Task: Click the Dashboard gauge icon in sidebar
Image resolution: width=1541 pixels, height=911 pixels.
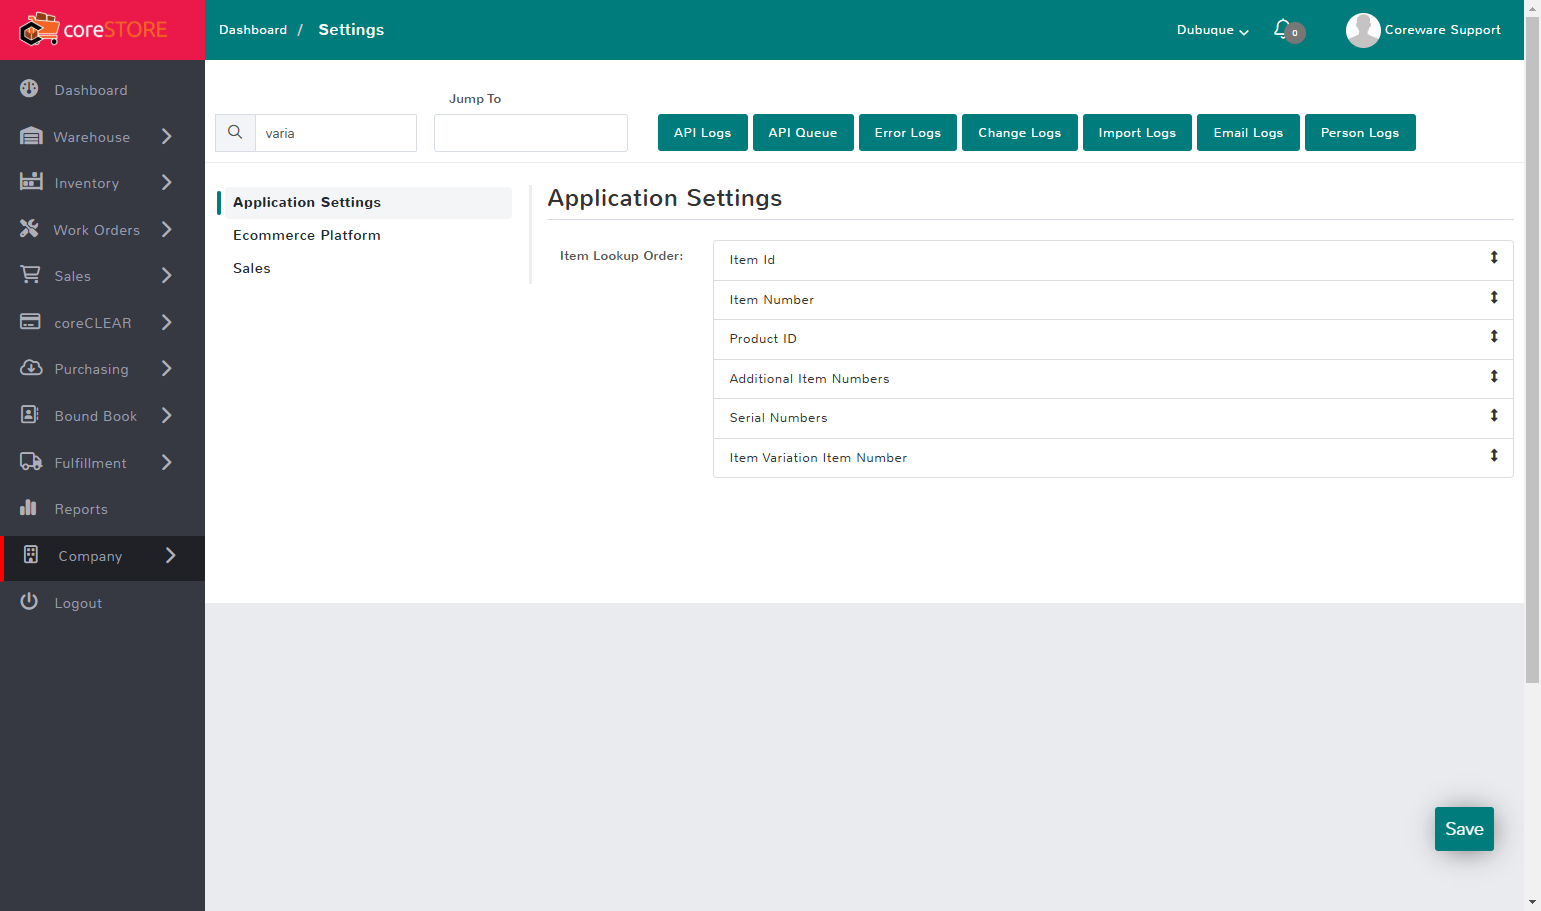Action: (29, 89)
